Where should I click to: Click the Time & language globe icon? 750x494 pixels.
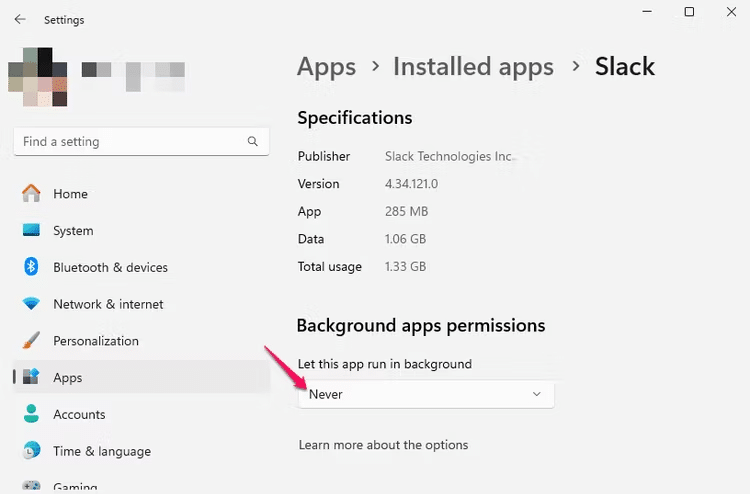tap(32, 451)
